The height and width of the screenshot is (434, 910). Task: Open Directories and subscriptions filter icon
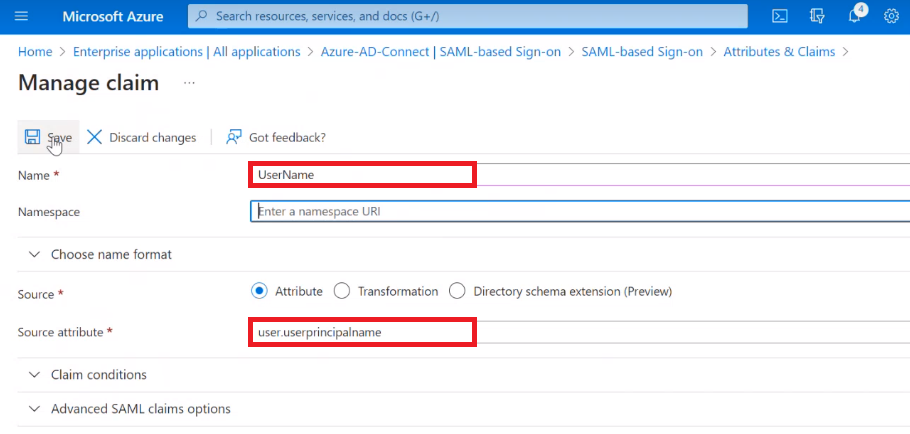point(817,16)
